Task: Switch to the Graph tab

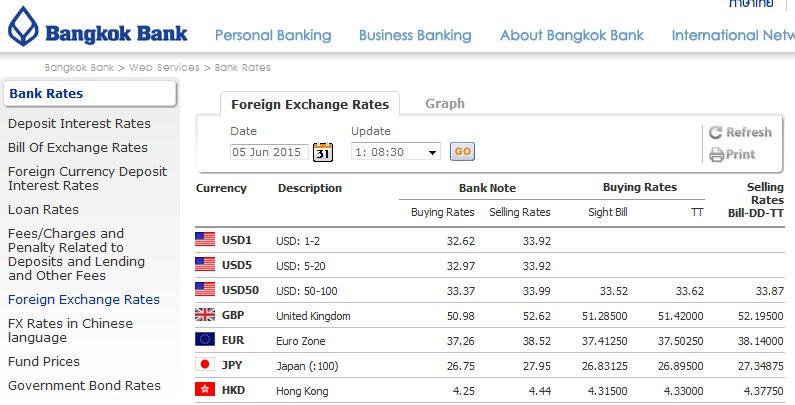Action: [x=445, y=103]
